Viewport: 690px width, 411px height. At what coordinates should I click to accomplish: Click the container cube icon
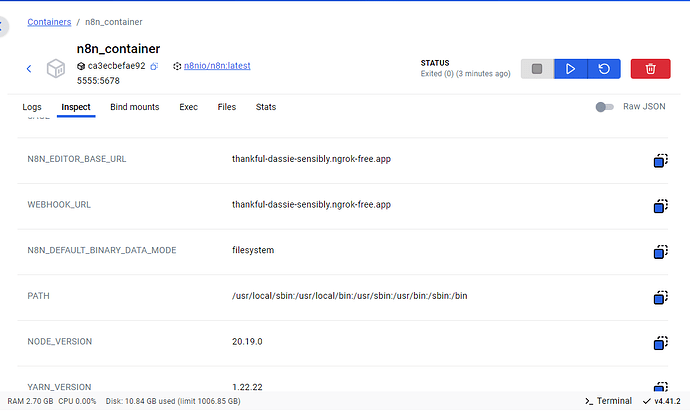coord(56,69)
